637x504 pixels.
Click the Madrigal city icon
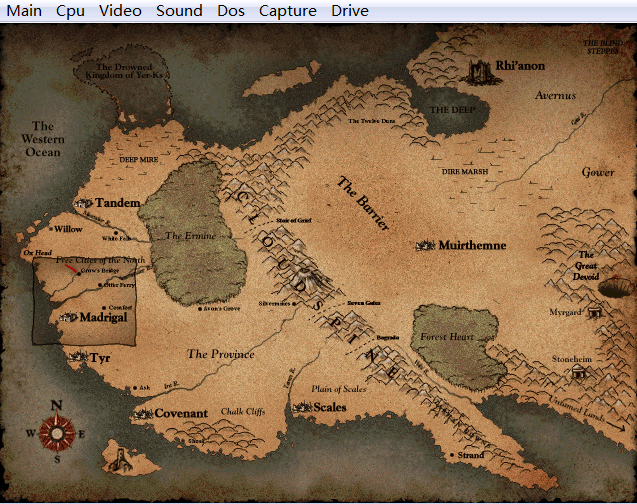tap(69, 317)
